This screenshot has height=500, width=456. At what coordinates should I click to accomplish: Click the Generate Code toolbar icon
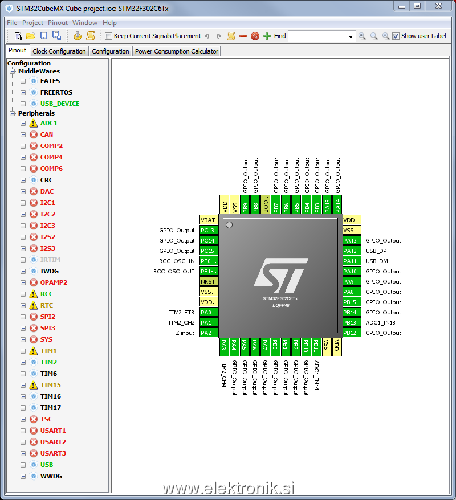(x=78, y=36)
